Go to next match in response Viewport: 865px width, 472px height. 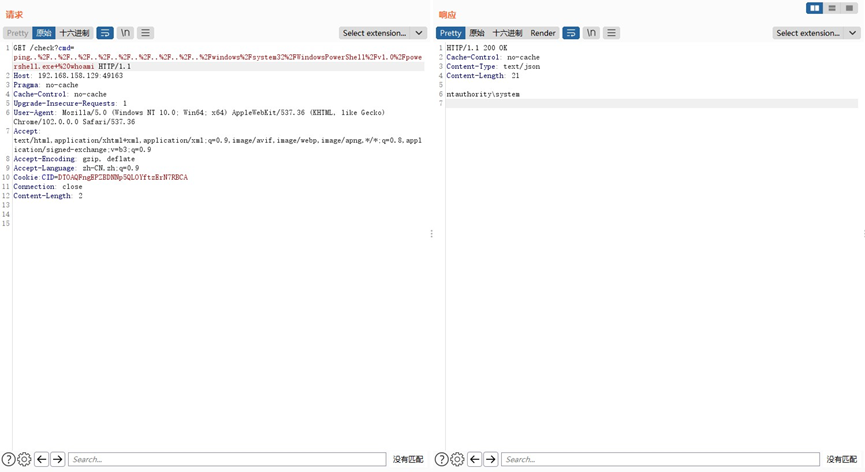[x=490, y=459]
